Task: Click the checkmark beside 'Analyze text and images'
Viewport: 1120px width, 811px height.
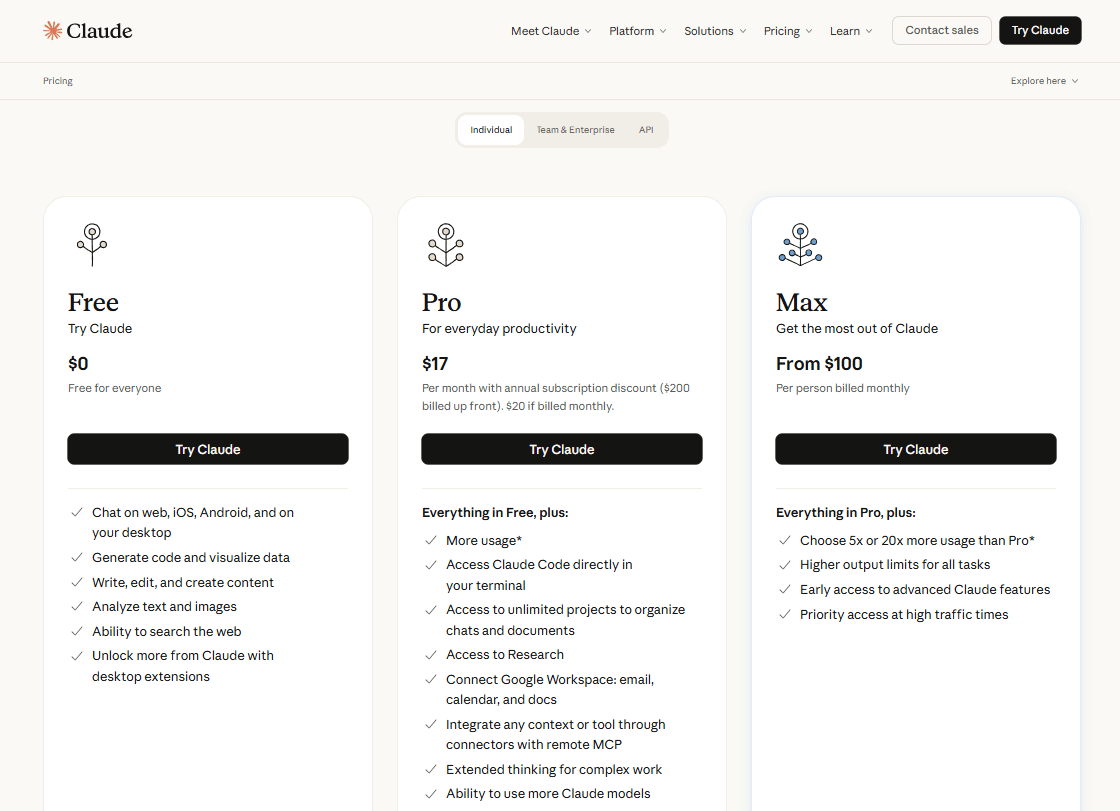Action: [76, 607]
